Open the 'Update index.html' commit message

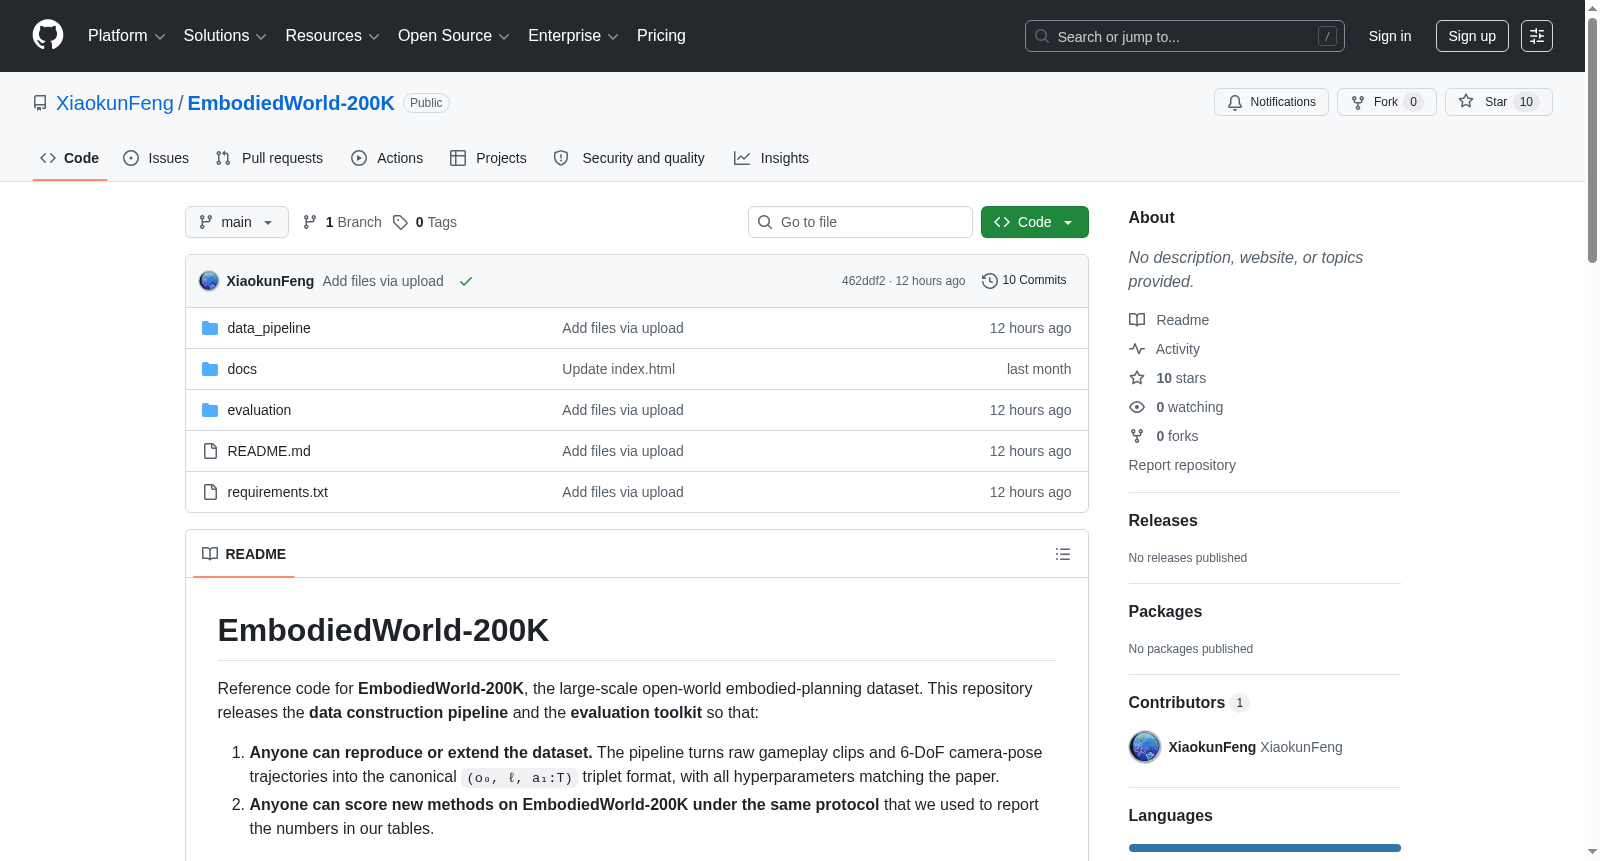(x=618, y=369)
